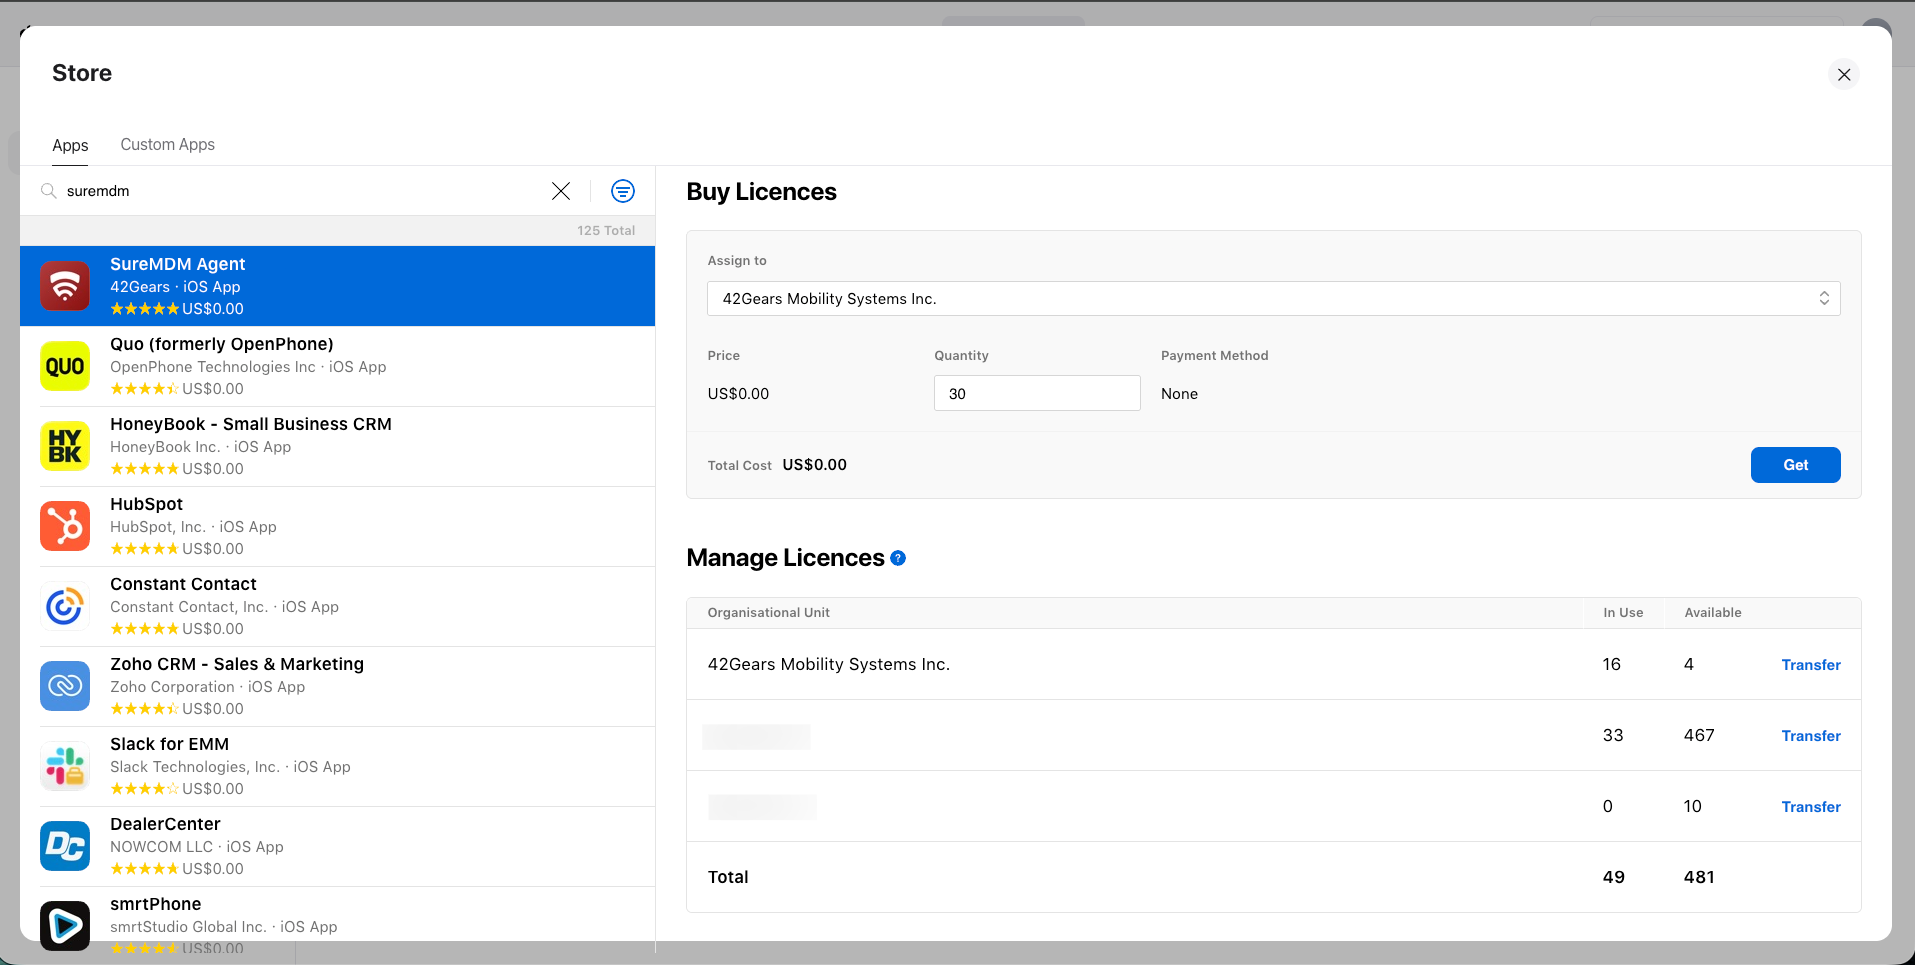Open the Constant Contact app icon
Image resolution: width=1915 pixels, height=965 pixels.
coord(65,606)
